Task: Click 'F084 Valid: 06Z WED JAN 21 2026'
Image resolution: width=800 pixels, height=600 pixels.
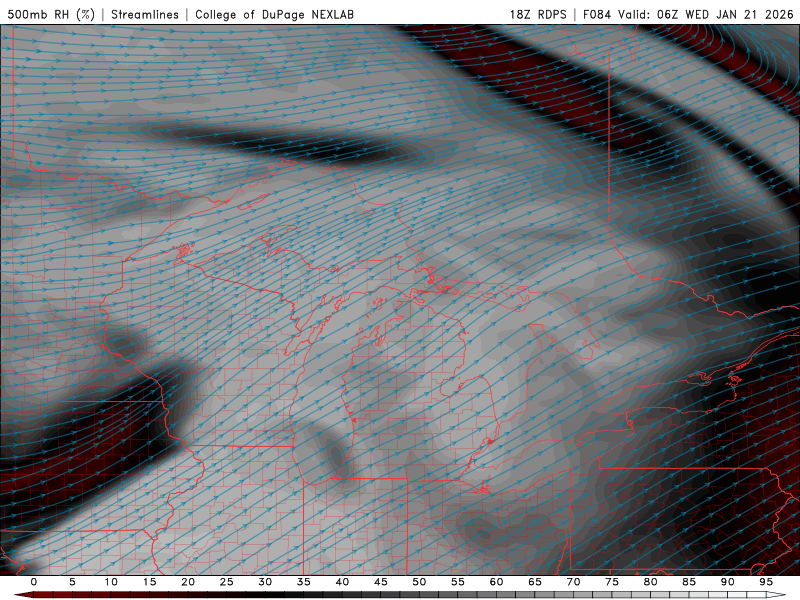Action: 688,14
